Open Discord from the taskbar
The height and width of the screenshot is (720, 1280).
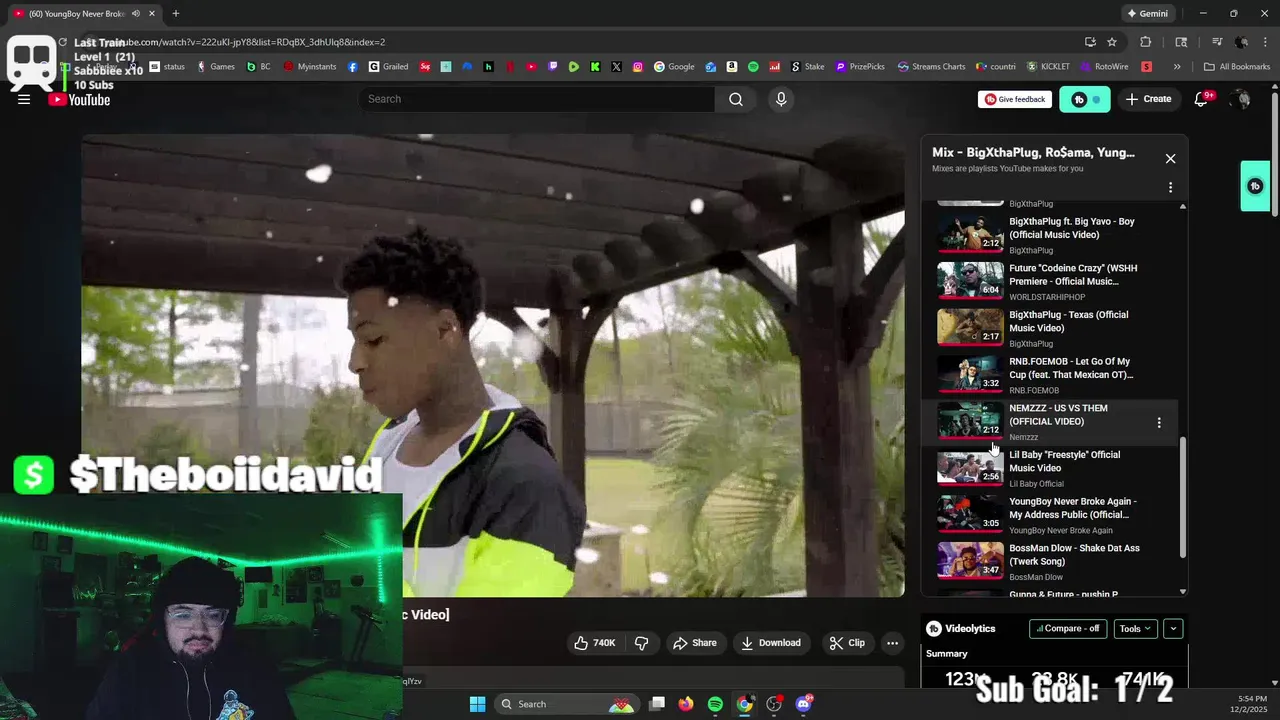tap(804, 704)
